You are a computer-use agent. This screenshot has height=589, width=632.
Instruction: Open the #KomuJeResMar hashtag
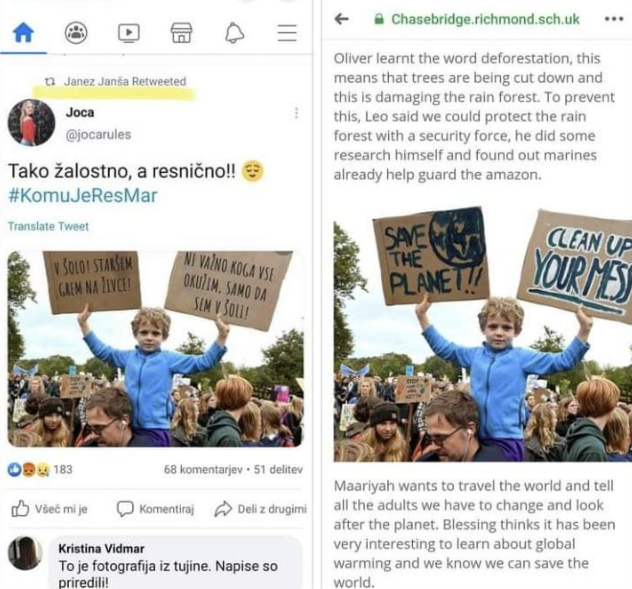click(x=82, y=195)
